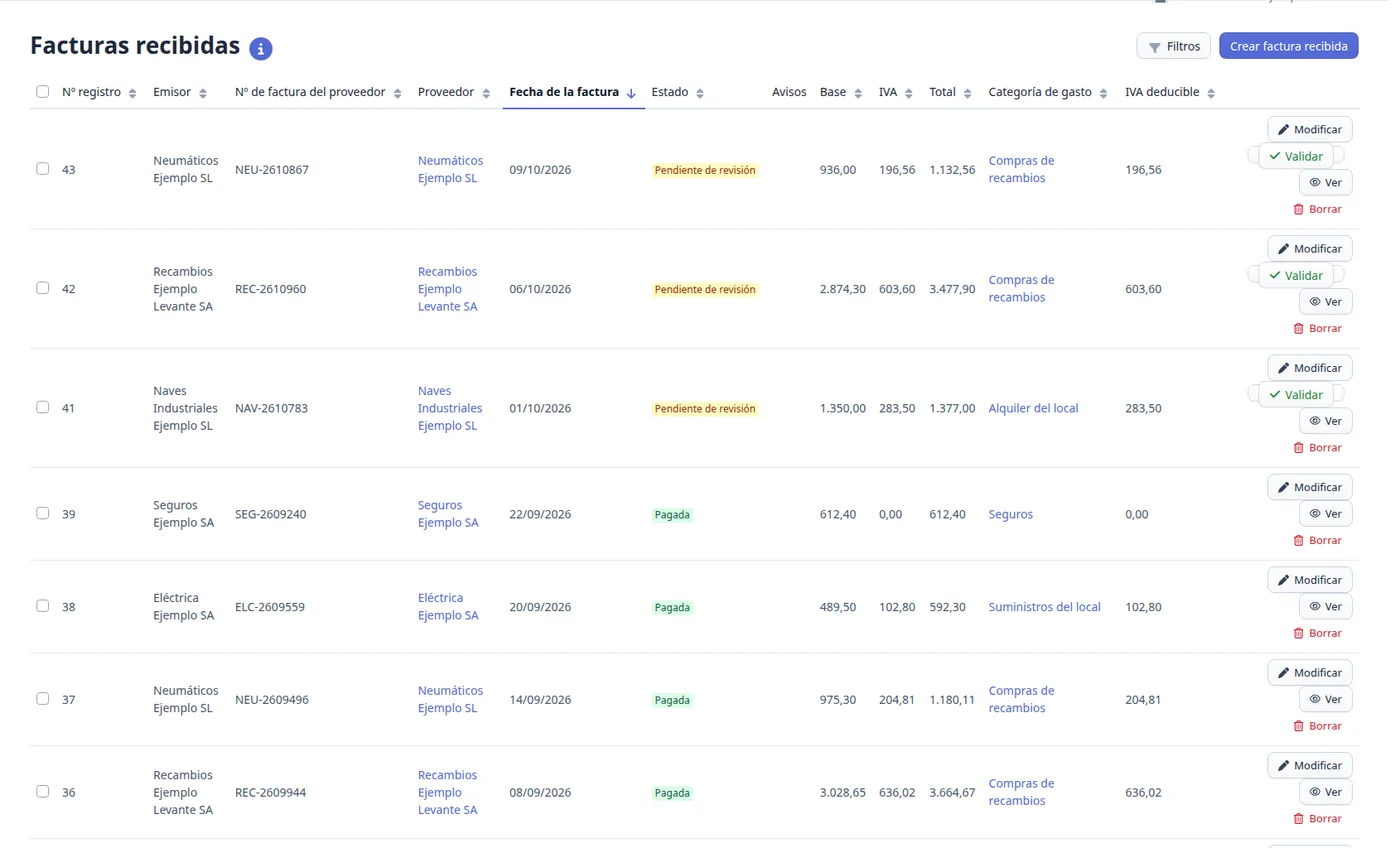This screenshot has height=848, width=1400.
Task: Sort by the Base amount column
Action: pyautogui.click(x=841, y=92)
